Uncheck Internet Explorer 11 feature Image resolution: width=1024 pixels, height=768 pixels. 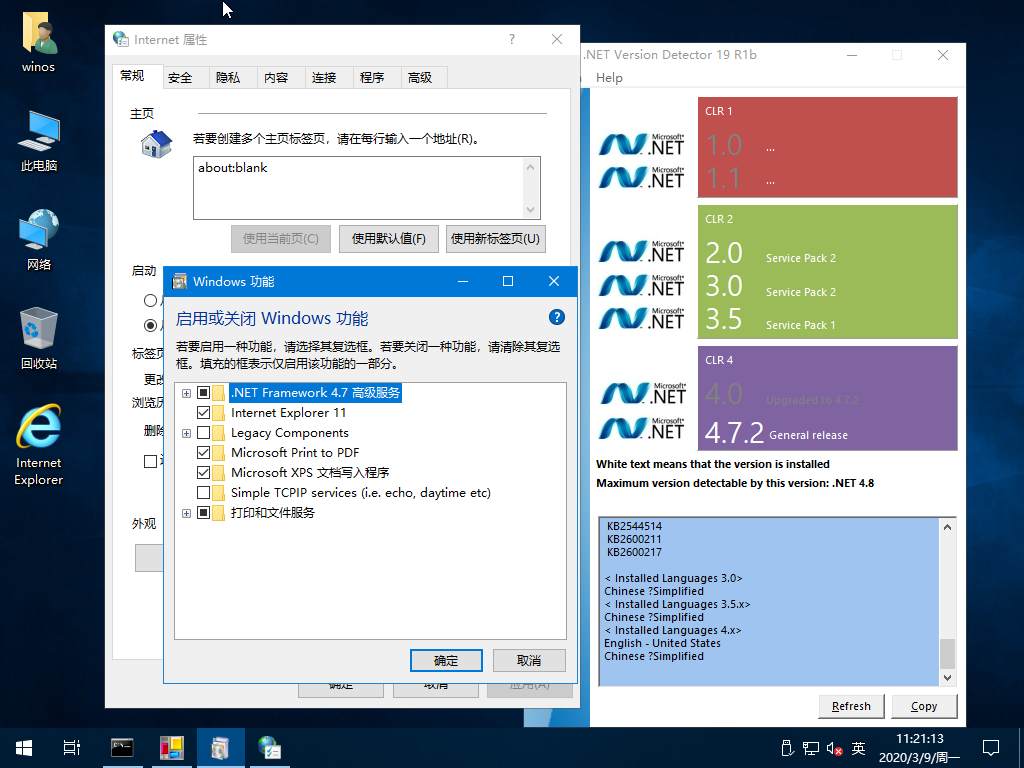click(203, 413)
